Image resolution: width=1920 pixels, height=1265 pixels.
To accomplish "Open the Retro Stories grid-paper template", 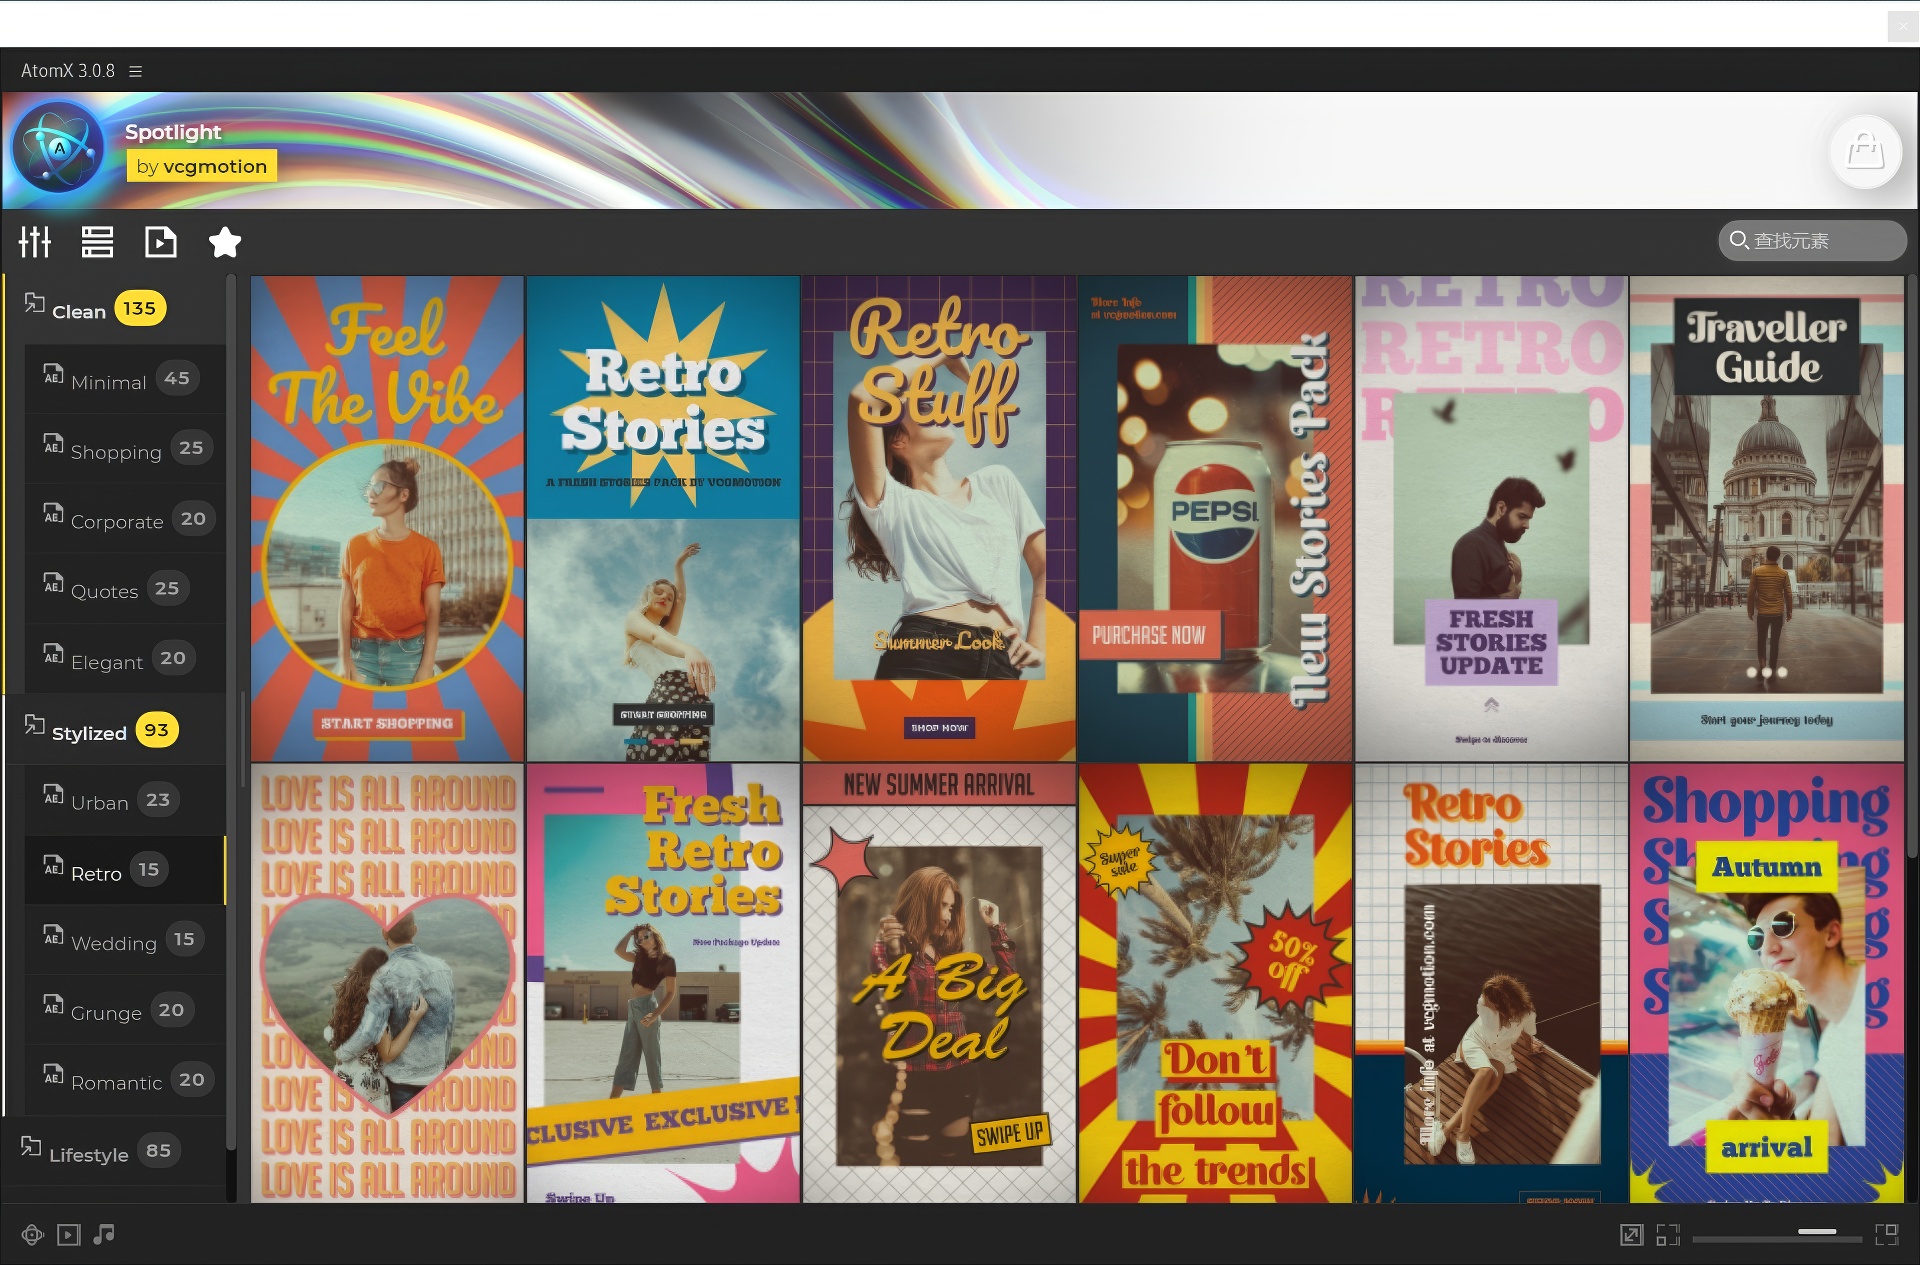I will (x=1491, y=983).
